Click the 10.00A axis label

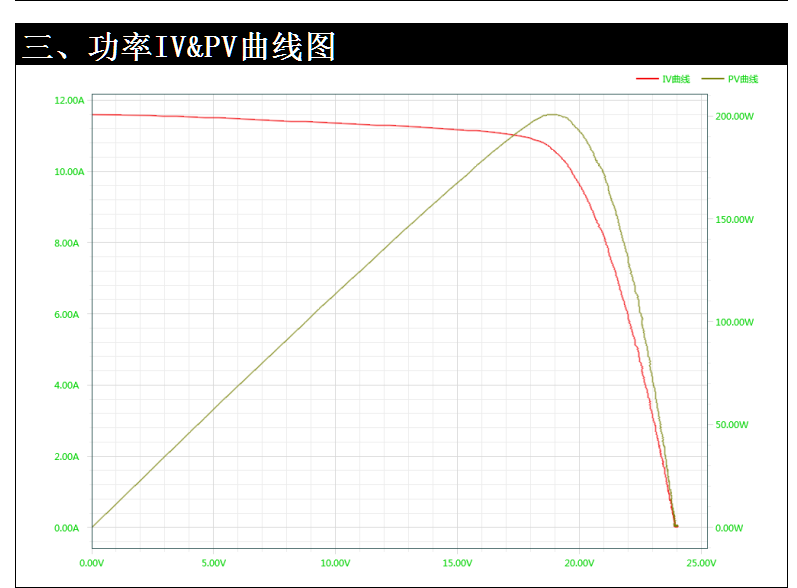(70, 172)
